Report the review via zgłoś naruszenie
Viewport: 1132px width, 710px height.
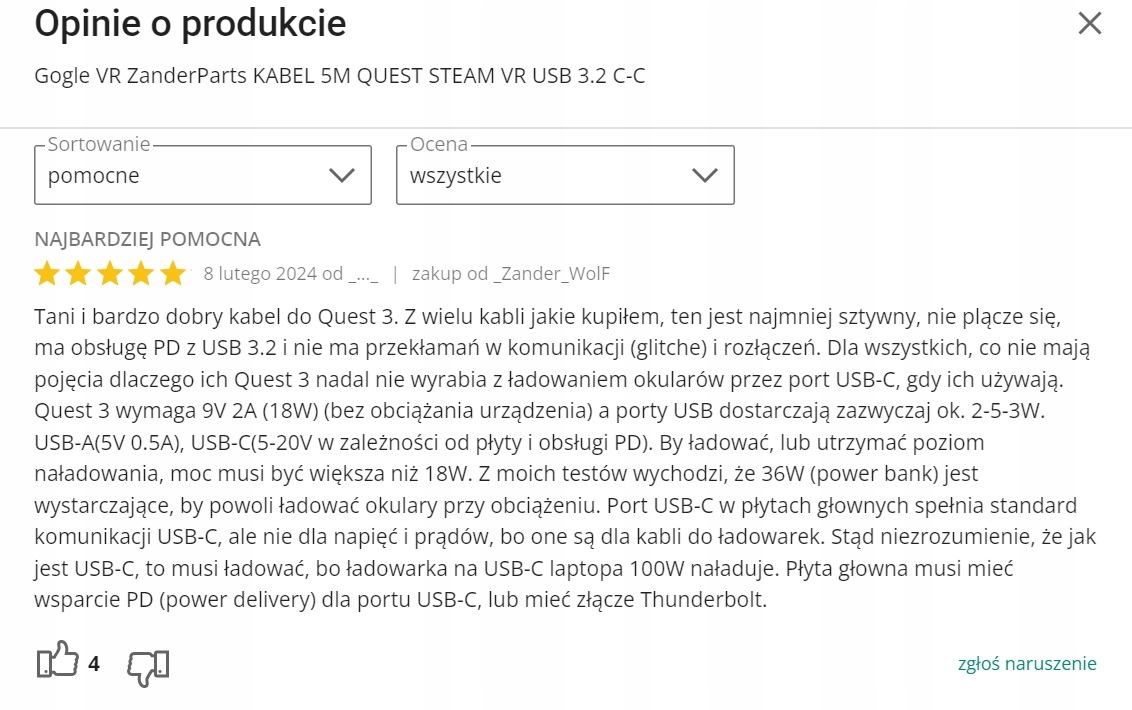[x=1027, y=663]
